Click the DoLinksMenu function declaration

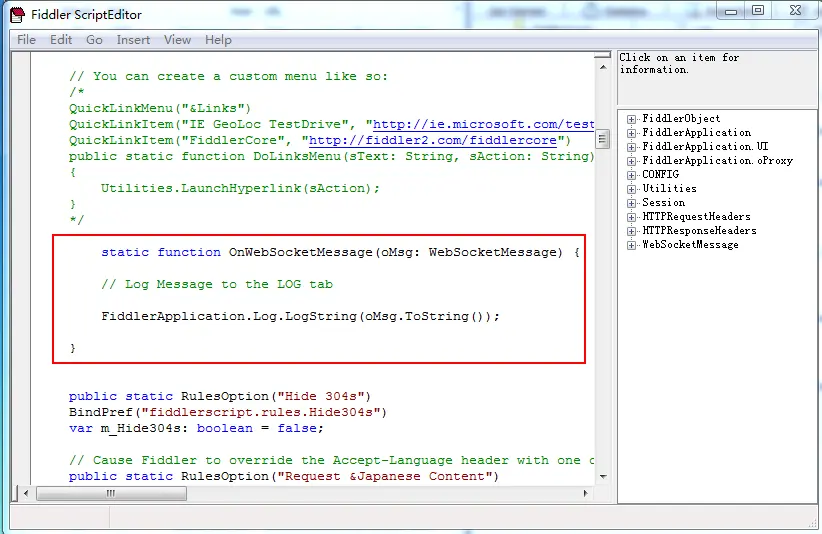tap(331, 156)
